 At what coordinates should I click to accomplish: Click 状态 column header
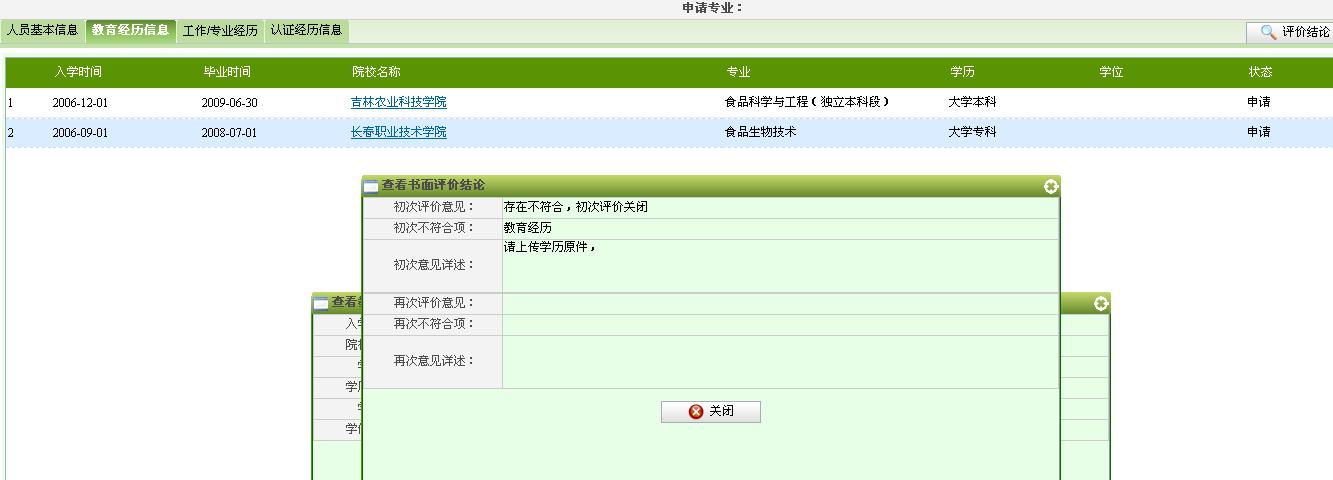point(1260,72)
